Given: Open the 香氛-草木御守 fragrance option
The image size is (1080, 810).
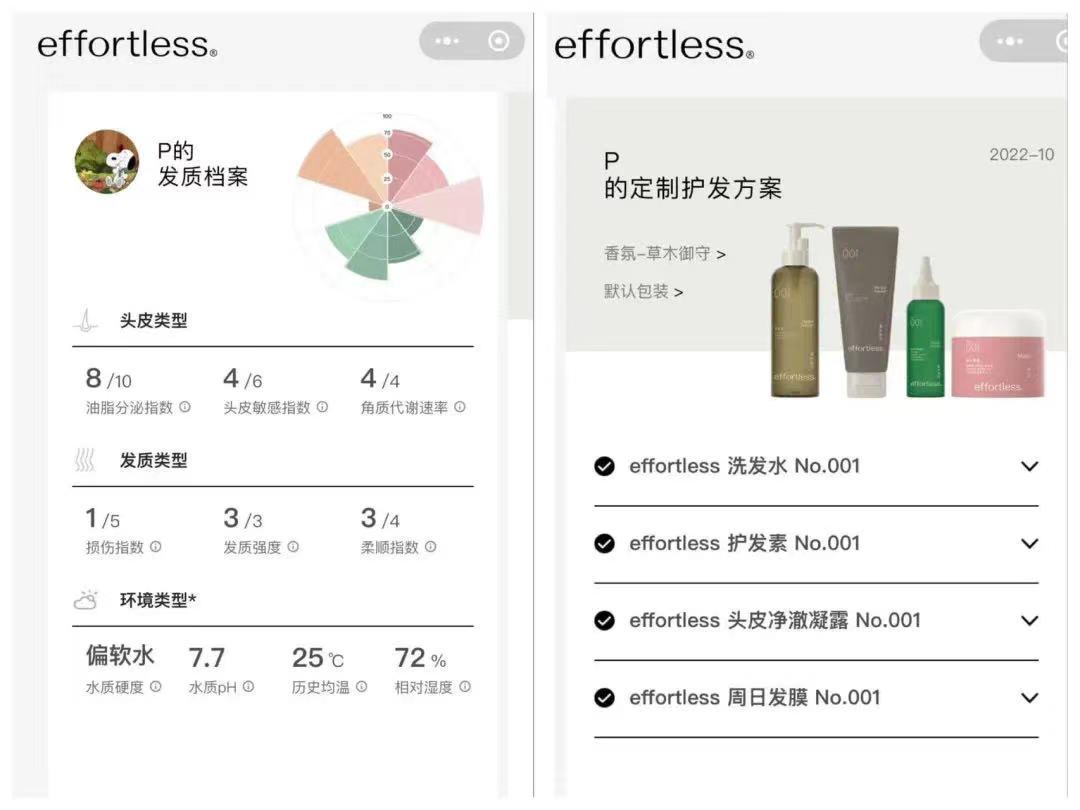Looking at the screenshot, I should [x=664, y=254].
